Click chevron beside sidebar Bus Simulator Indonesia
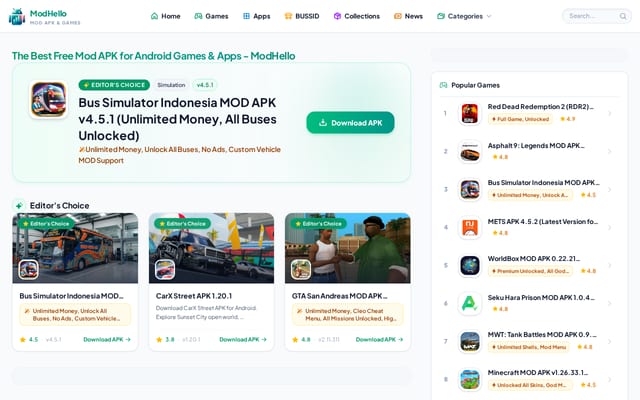 (x=609, y=189)
